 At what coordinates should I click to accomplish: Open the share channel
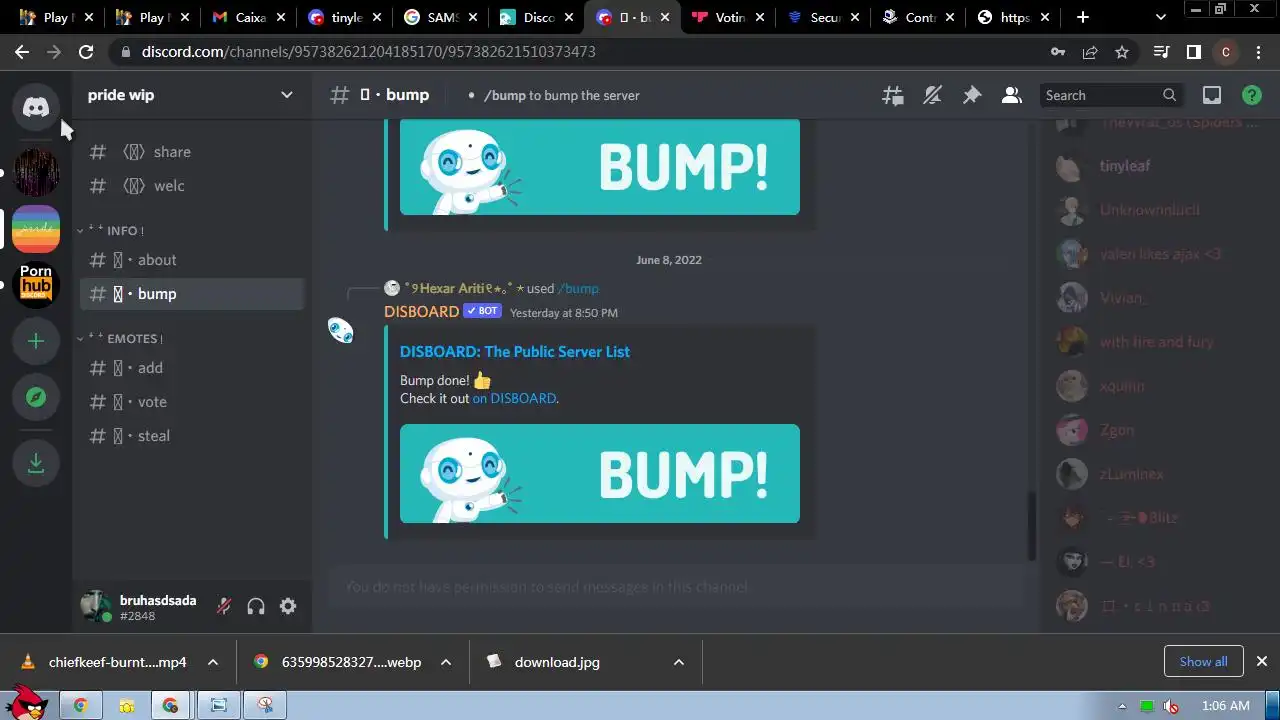click(192, 152)
